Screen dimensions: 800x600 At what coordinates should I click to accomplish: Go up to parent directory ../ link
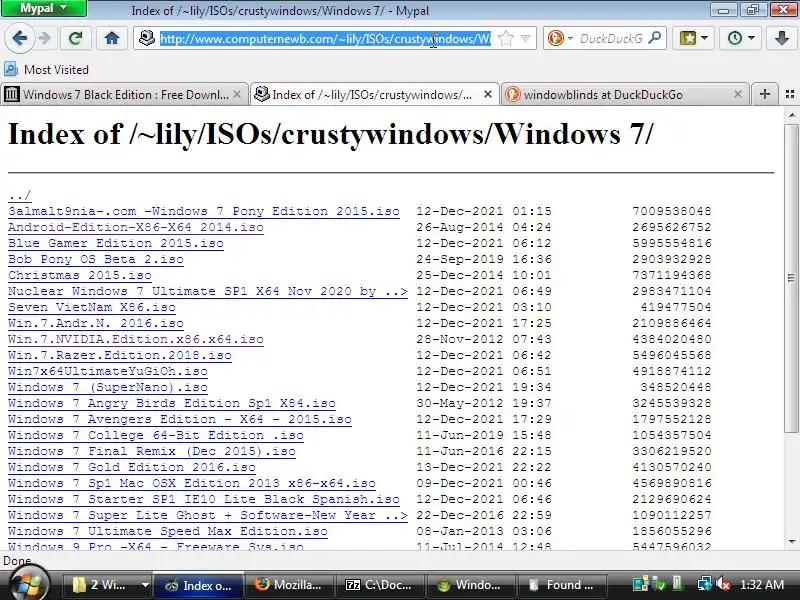19,195
